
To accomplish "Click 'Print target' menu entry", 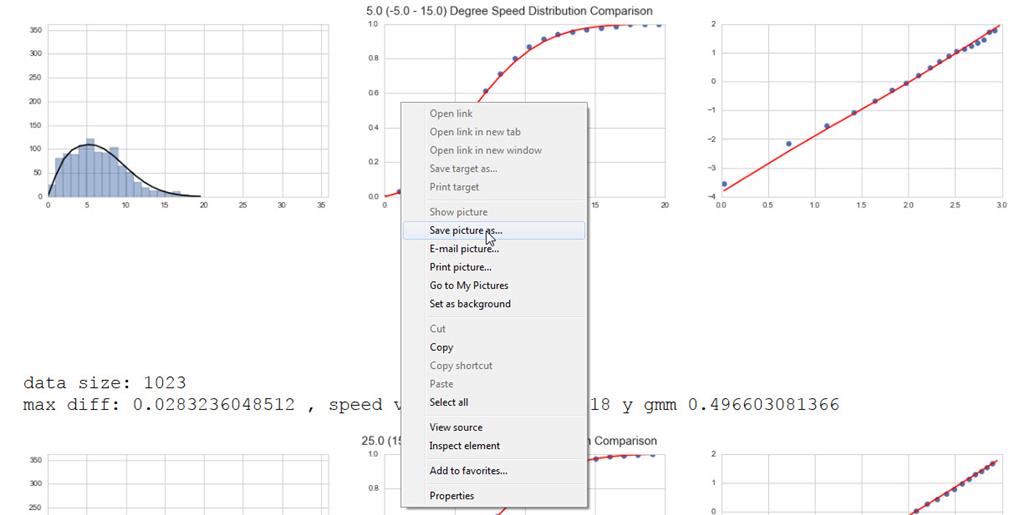I will point(494,187).
